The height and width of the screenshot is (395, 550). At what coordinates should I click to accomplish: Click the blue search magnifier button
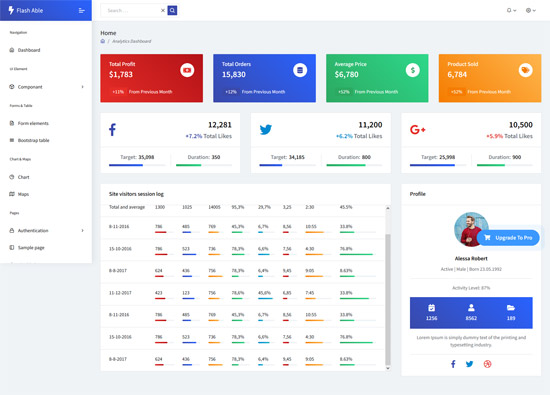(x=172, y=11)
